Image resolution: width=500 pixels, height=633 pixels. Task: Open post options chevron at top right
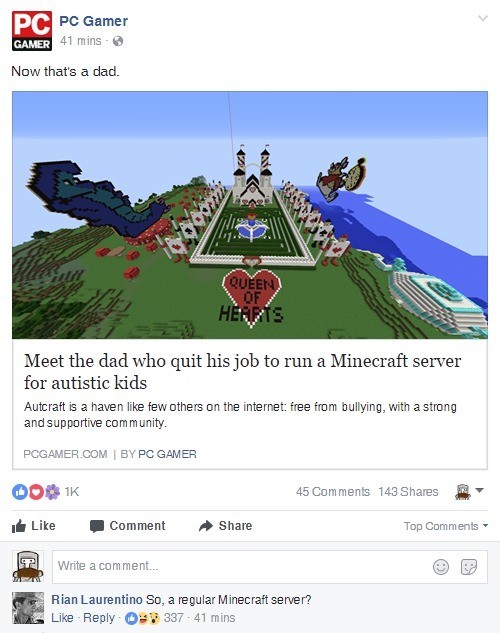483,18
